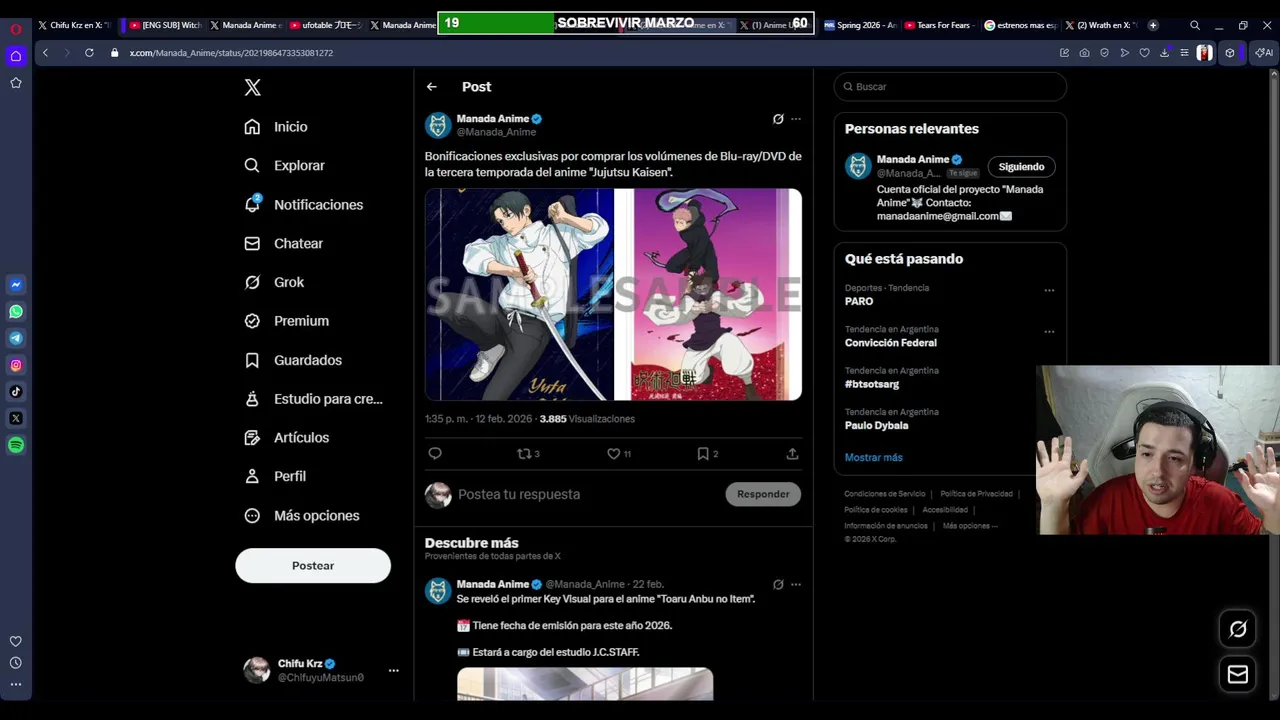Open Explorar

[x=285, y=166]
